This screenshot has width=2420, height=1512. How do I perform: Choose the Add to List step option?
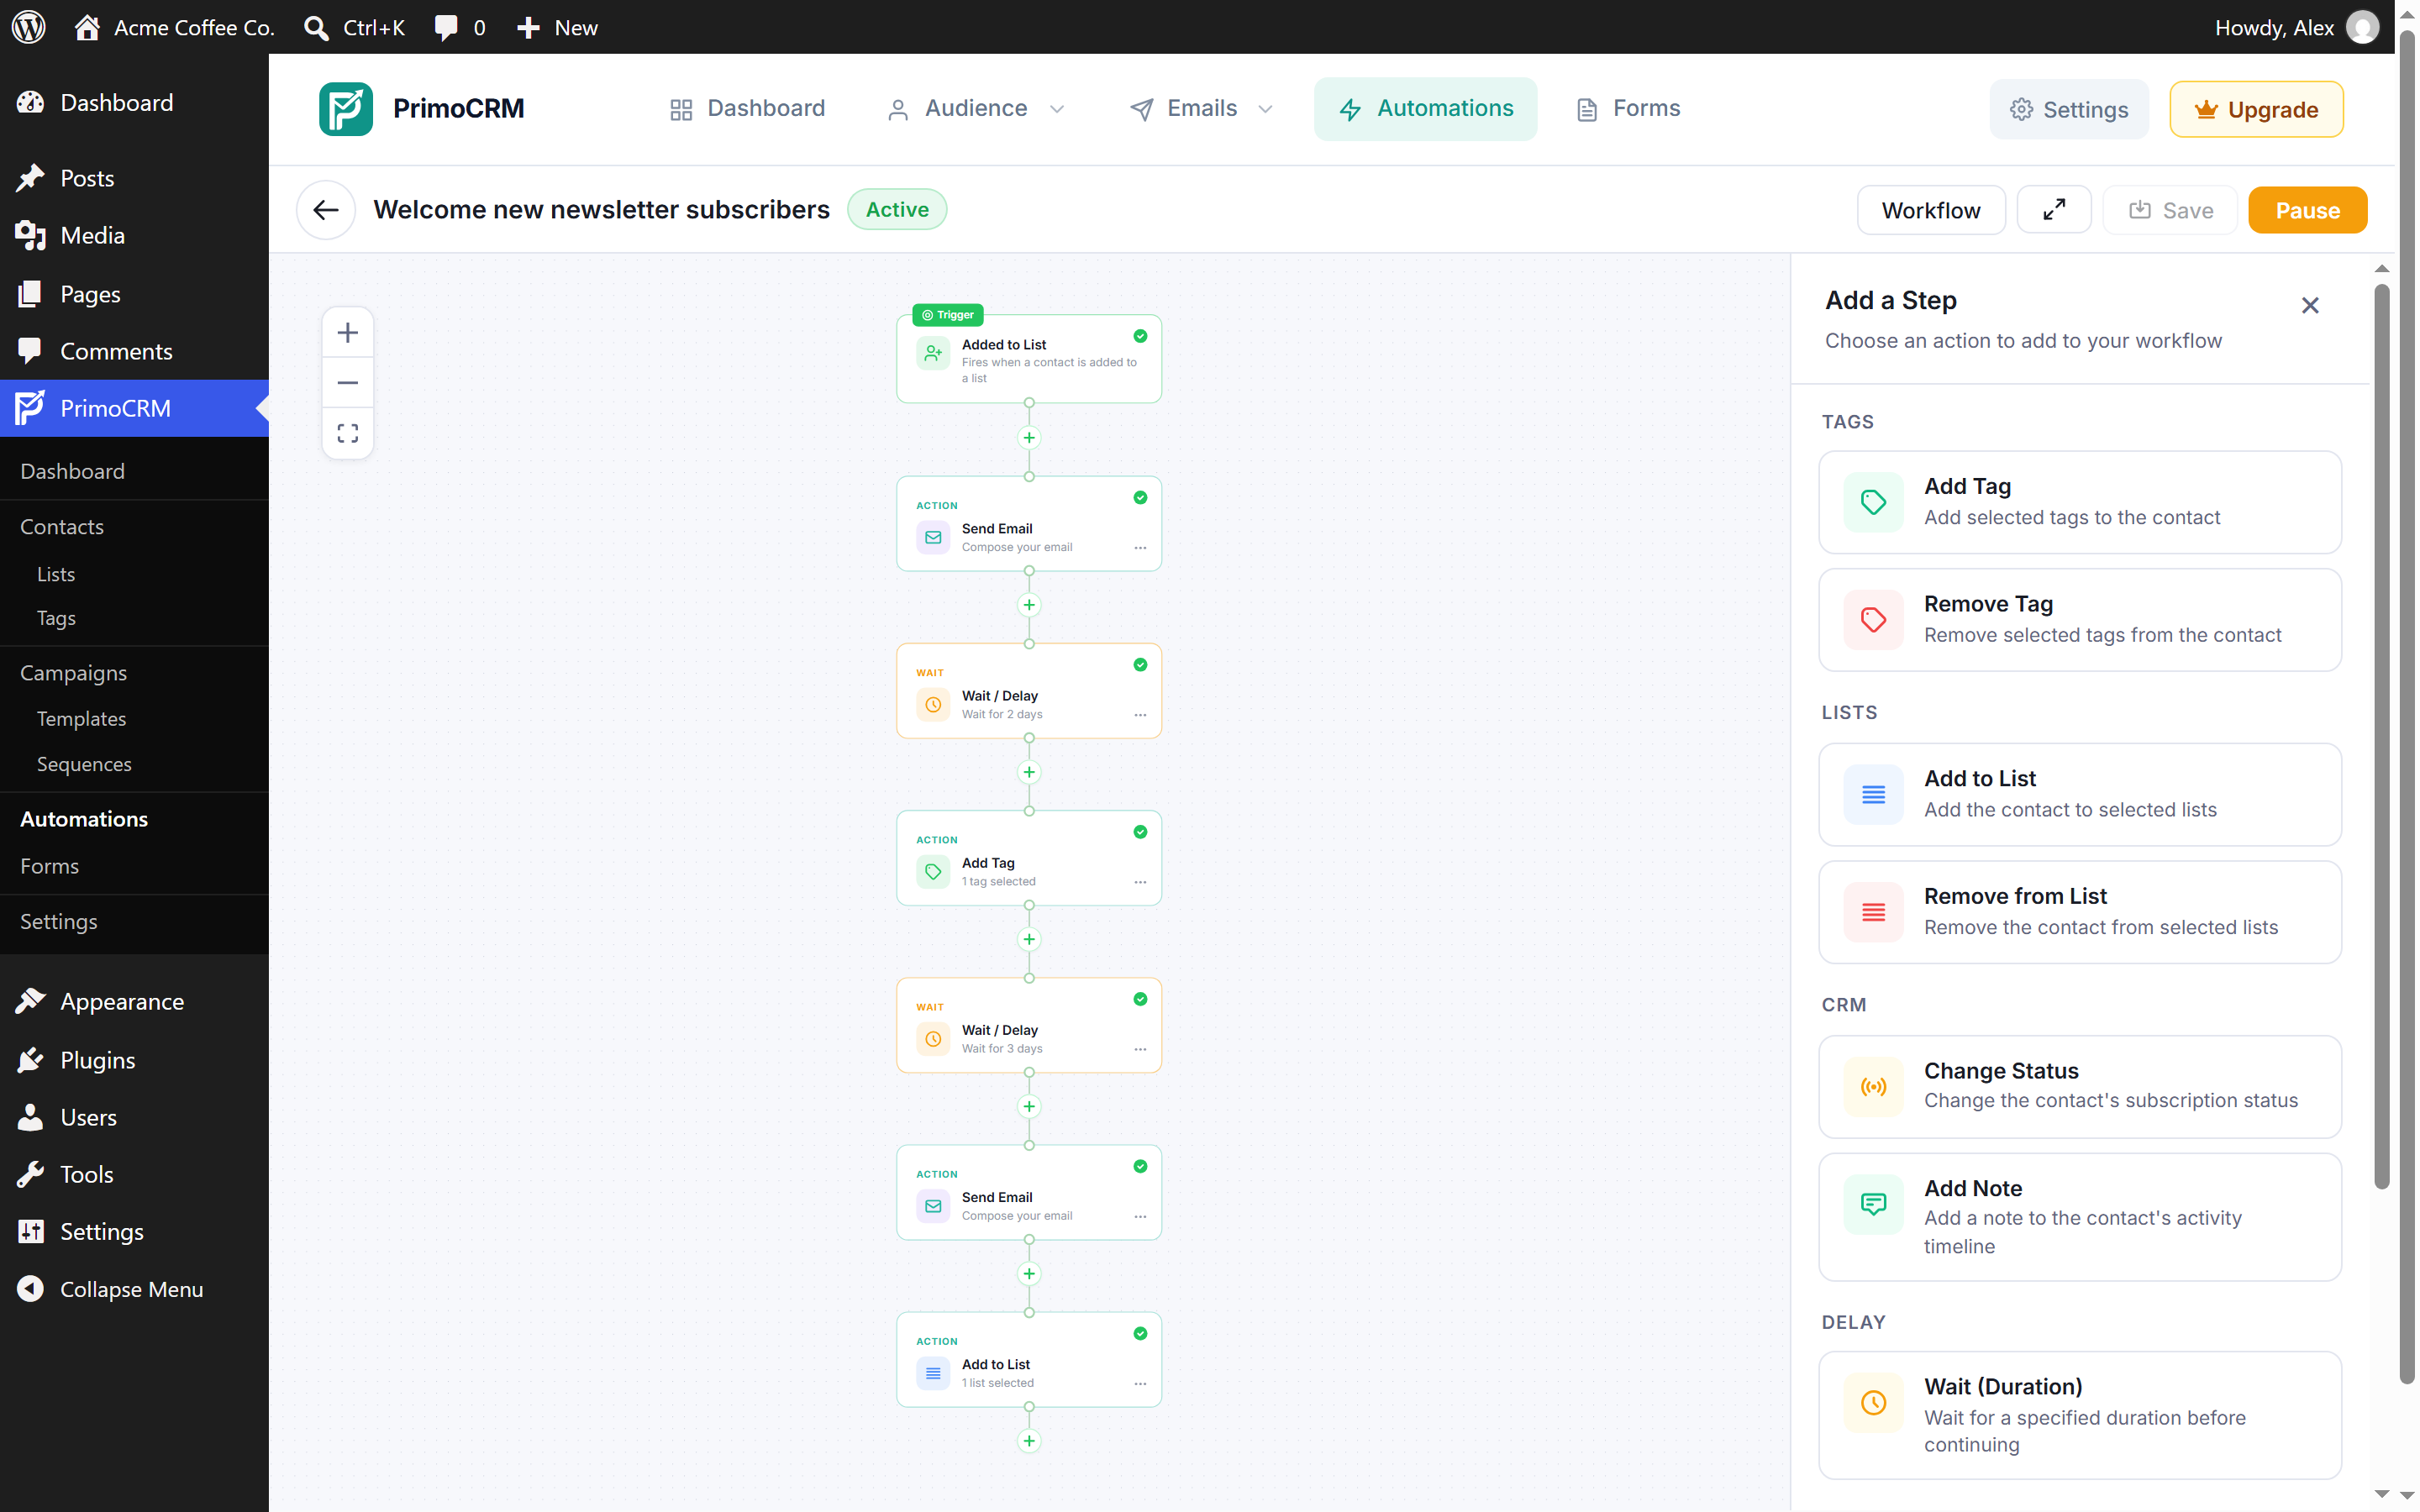click(x=2079, y=794)
